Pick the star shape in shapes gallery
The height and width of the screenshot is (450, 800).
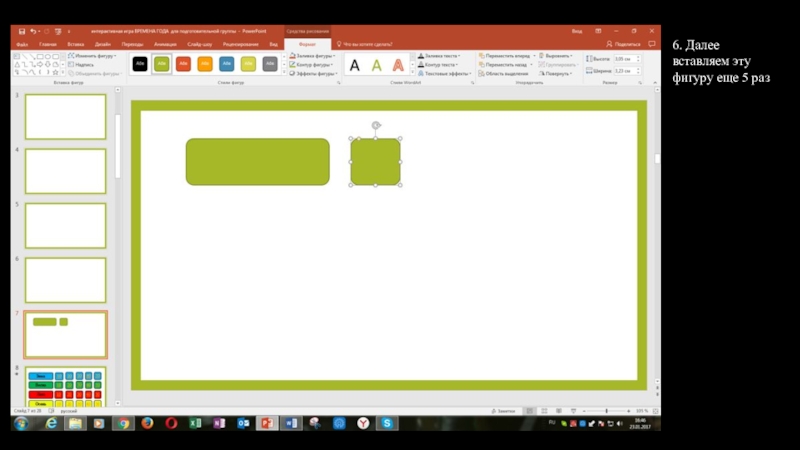tap(56, 72)
